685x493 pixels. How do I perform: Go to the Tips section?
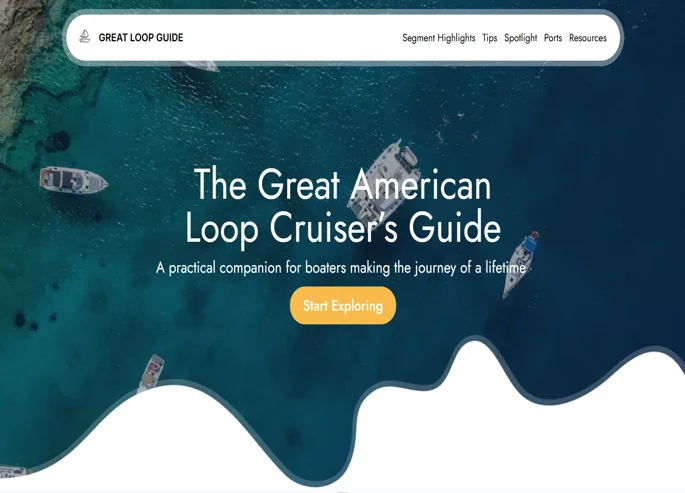tap(489, 38)
